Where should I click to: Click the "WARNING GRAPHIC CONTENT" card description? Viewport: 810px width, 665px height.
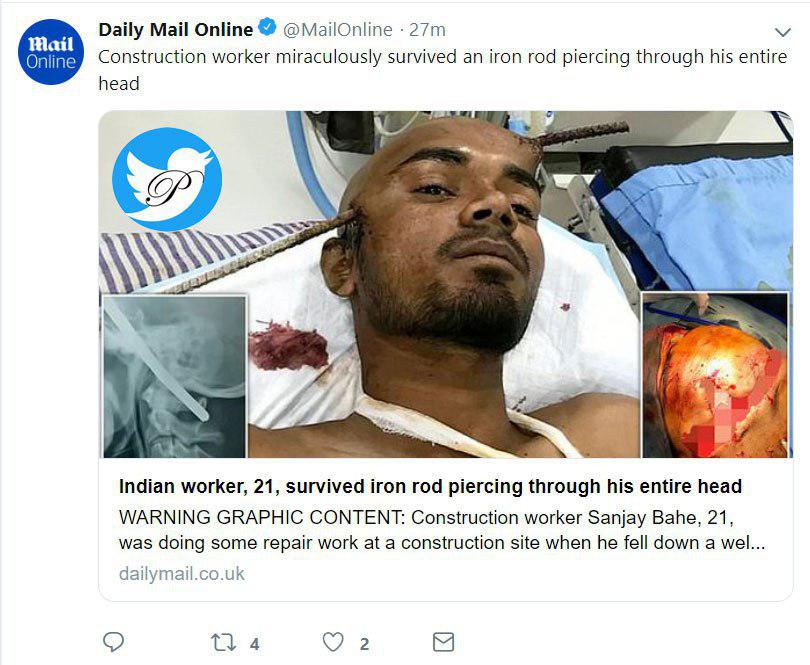click(x=440, y=530)
